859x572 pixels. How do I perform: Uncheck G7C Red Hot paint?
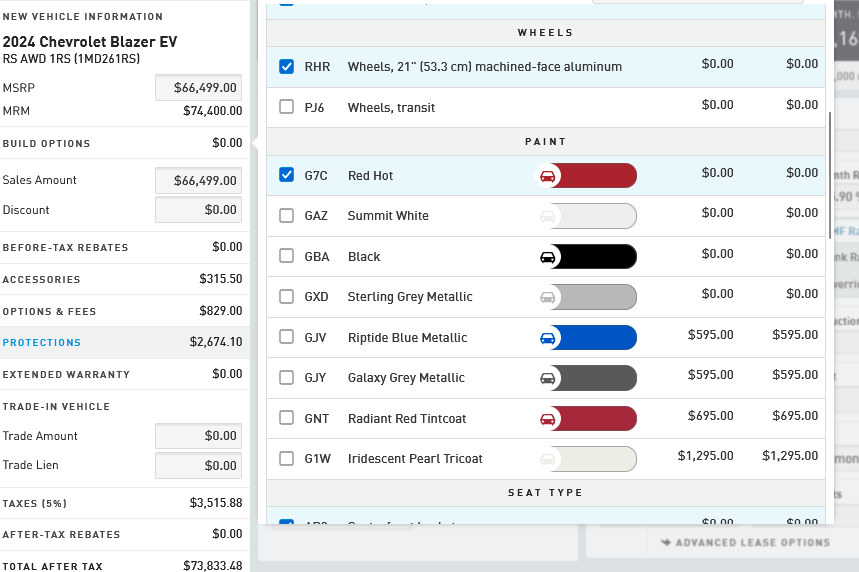287,175
